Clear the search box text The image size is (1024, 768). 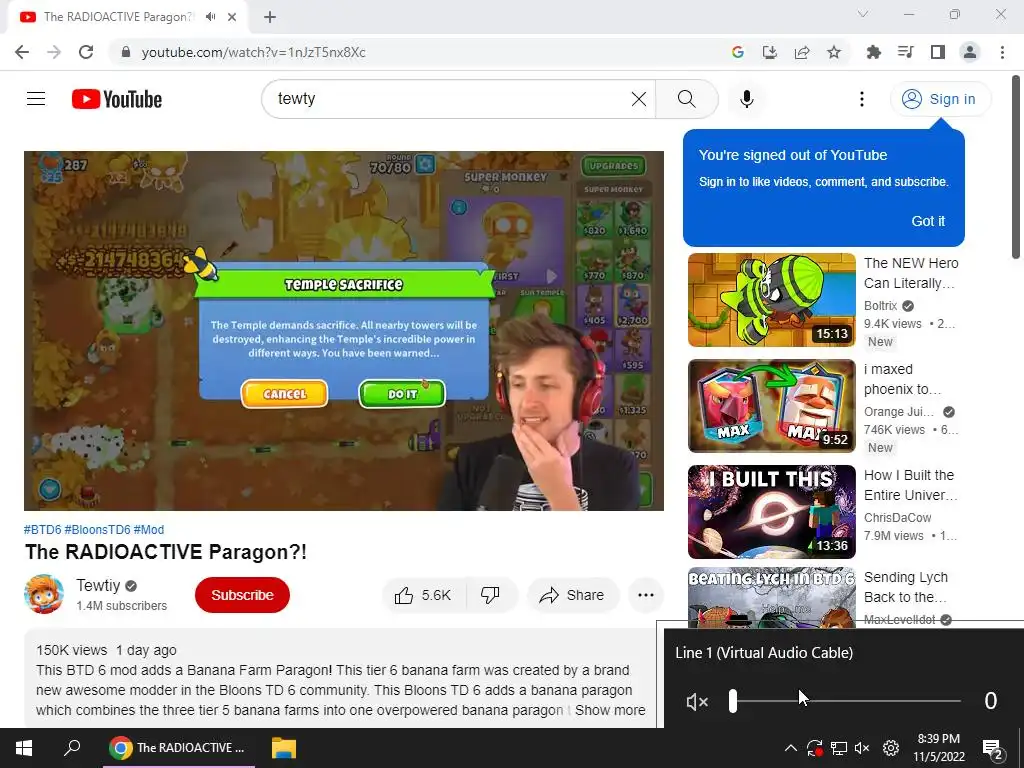[x=639, y=99]
